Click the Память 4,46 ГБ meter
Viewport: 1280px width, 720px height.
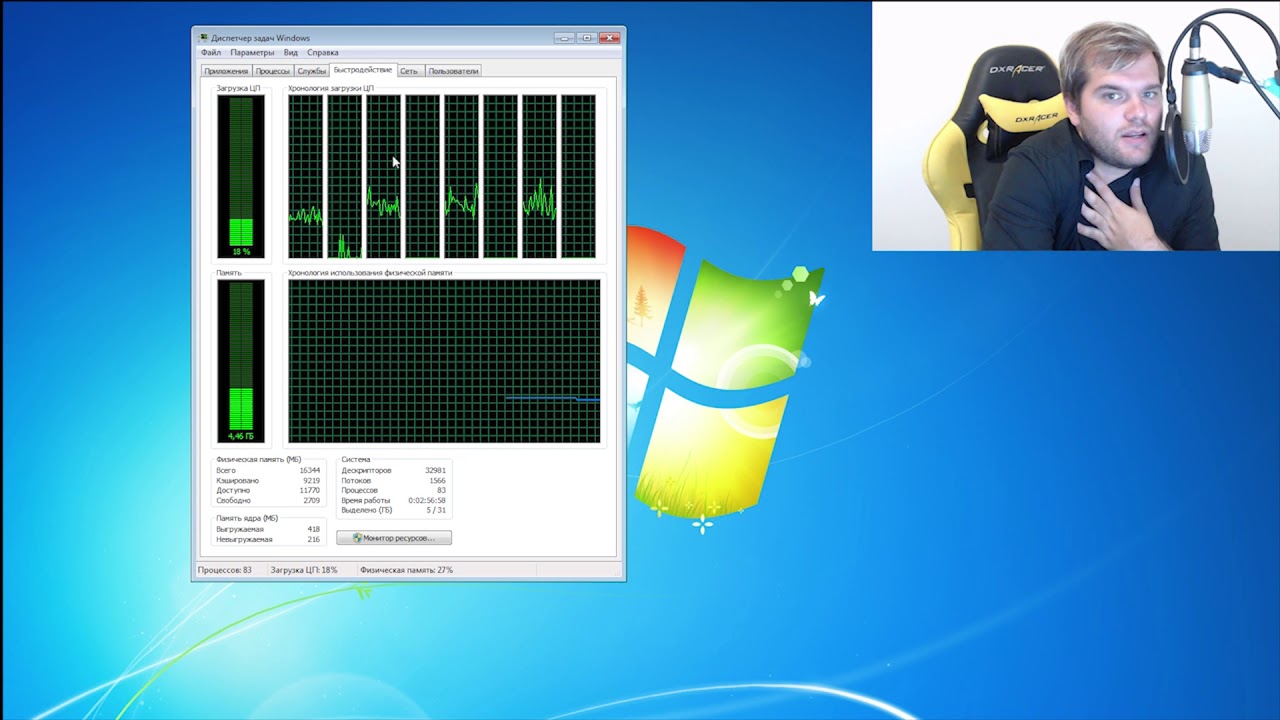click(x=241, y=361)
